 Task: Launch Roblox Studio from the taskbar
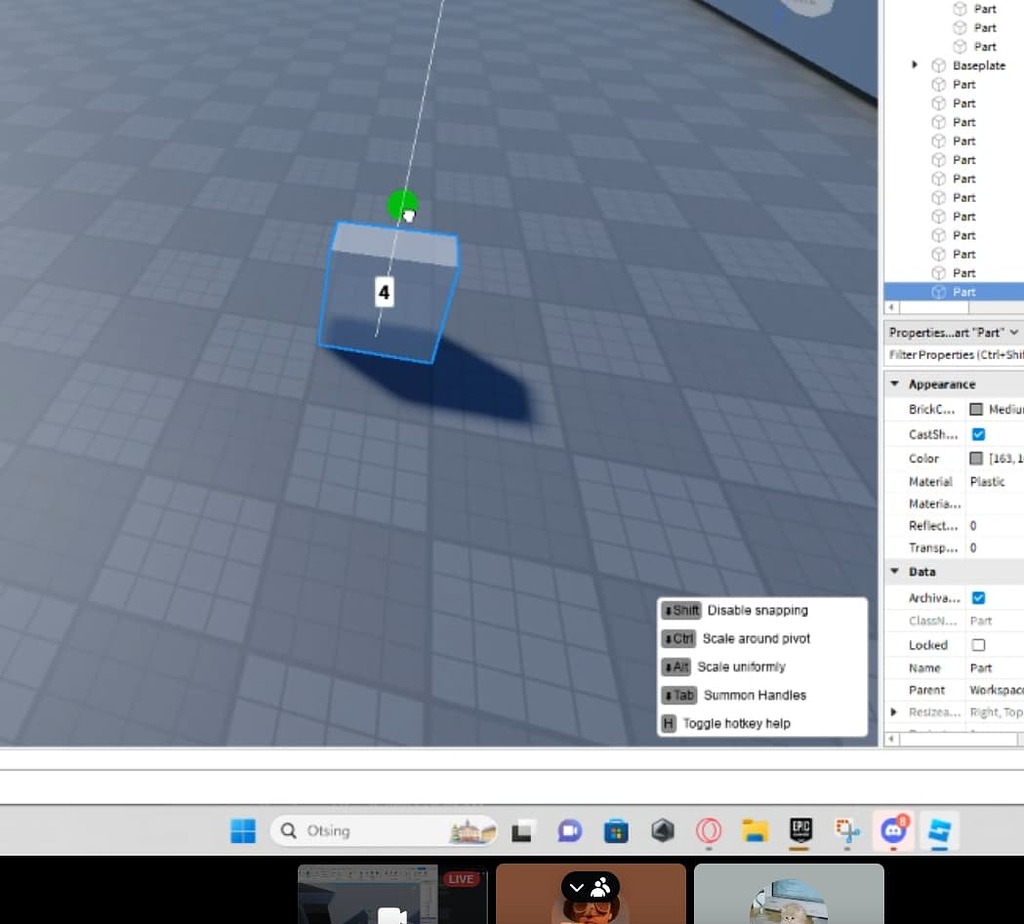tap(938, 831)
